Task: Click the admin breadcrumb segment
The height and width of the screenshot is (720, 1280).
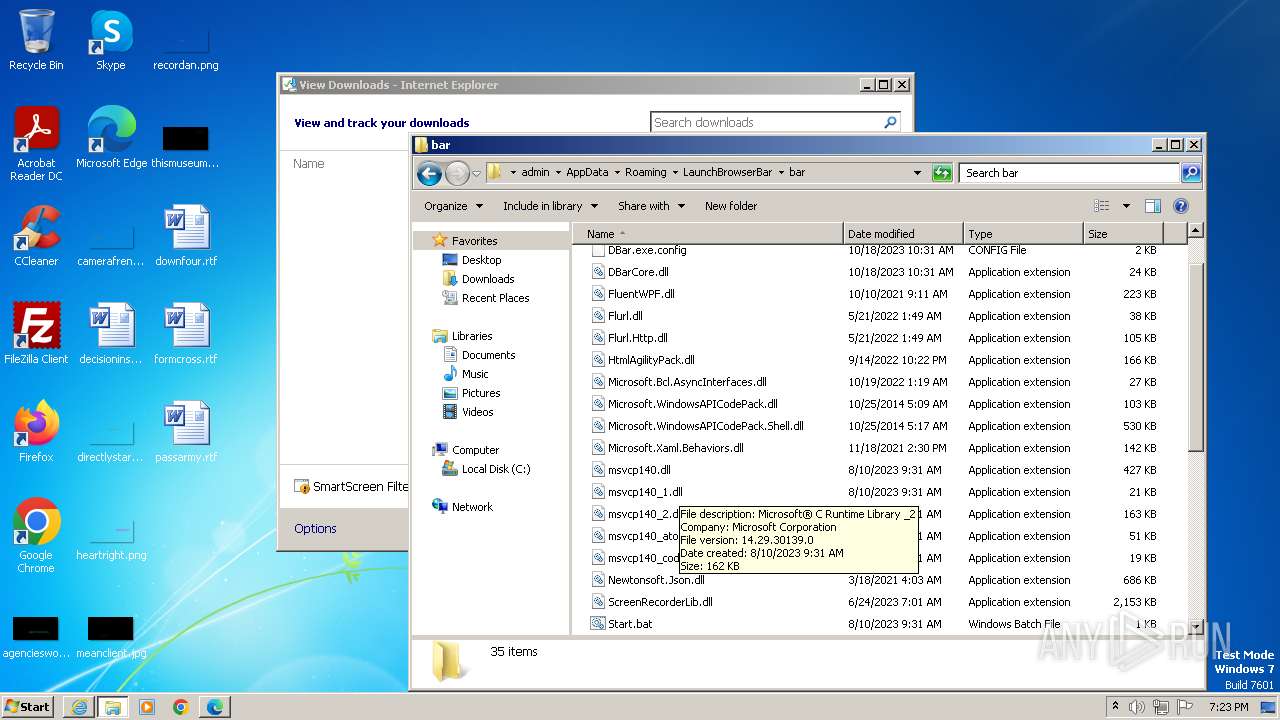Action: (x=535, y=173)
